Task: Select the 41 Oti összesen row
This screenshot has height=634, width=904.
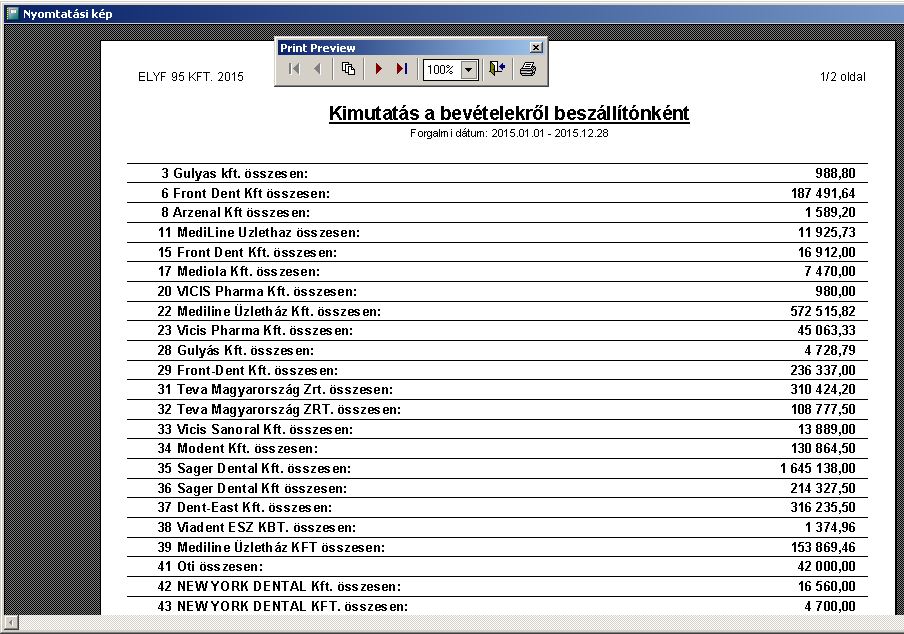Action: tap(497, 567)
